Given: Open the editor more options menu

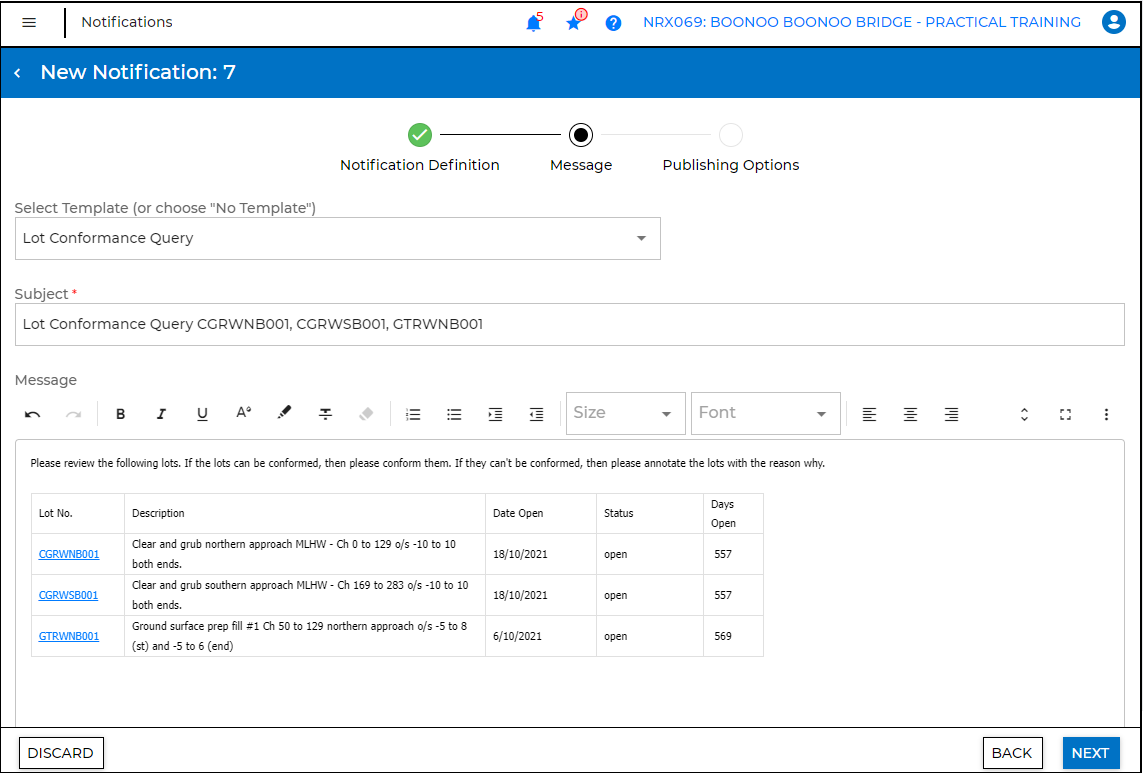Looking at the screenshot, I should [1106, 414].
